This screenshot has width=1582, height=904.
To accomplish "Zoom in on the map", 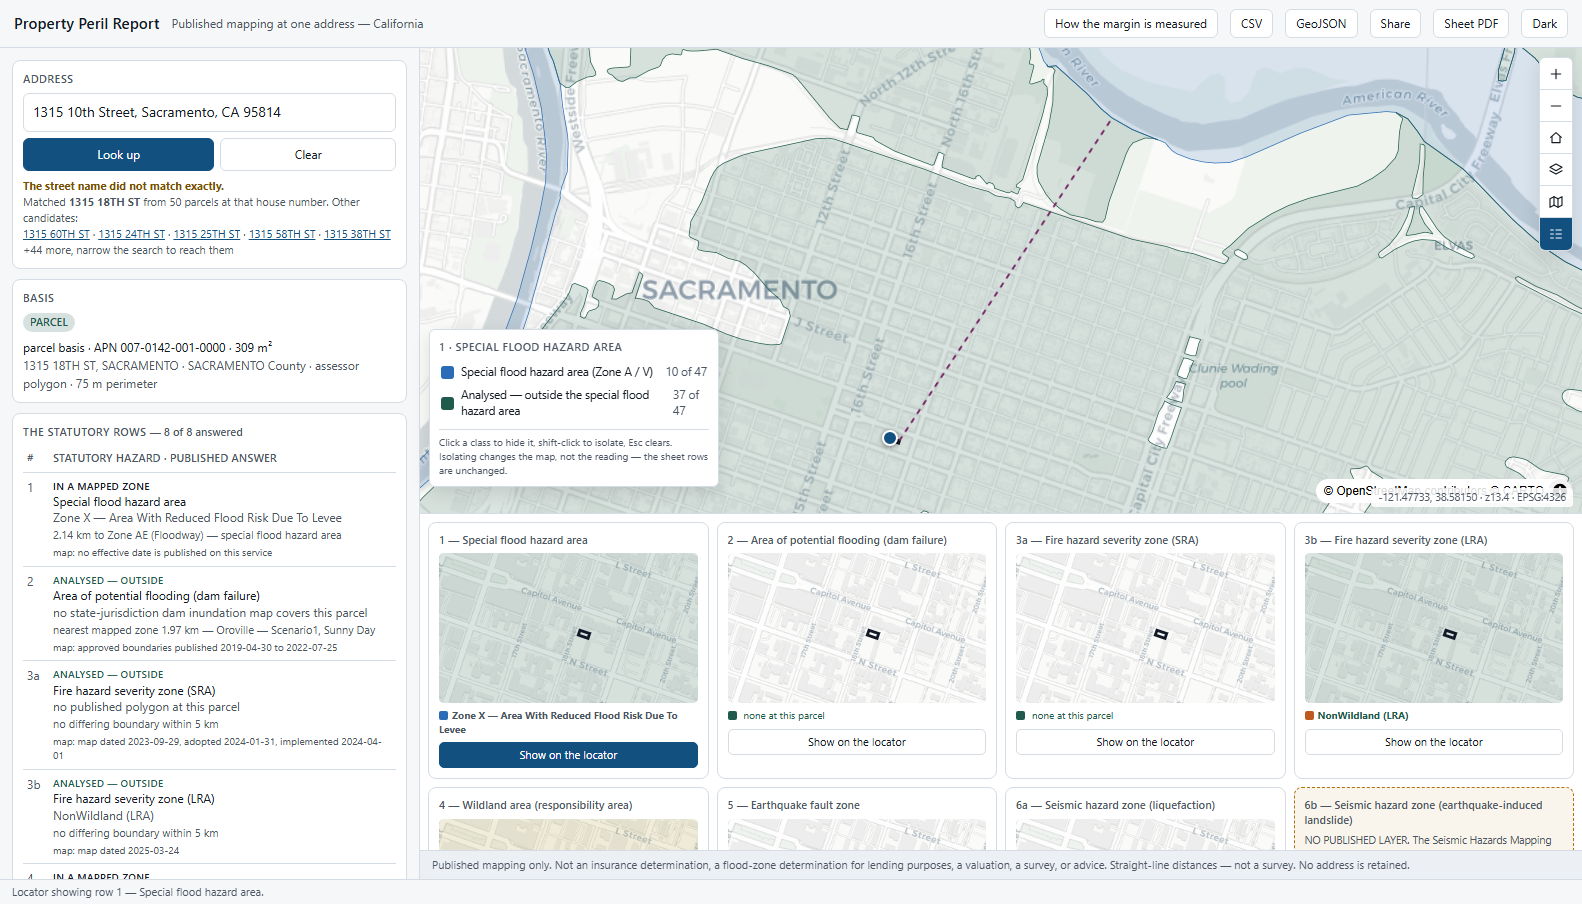I will [1555, 74].
